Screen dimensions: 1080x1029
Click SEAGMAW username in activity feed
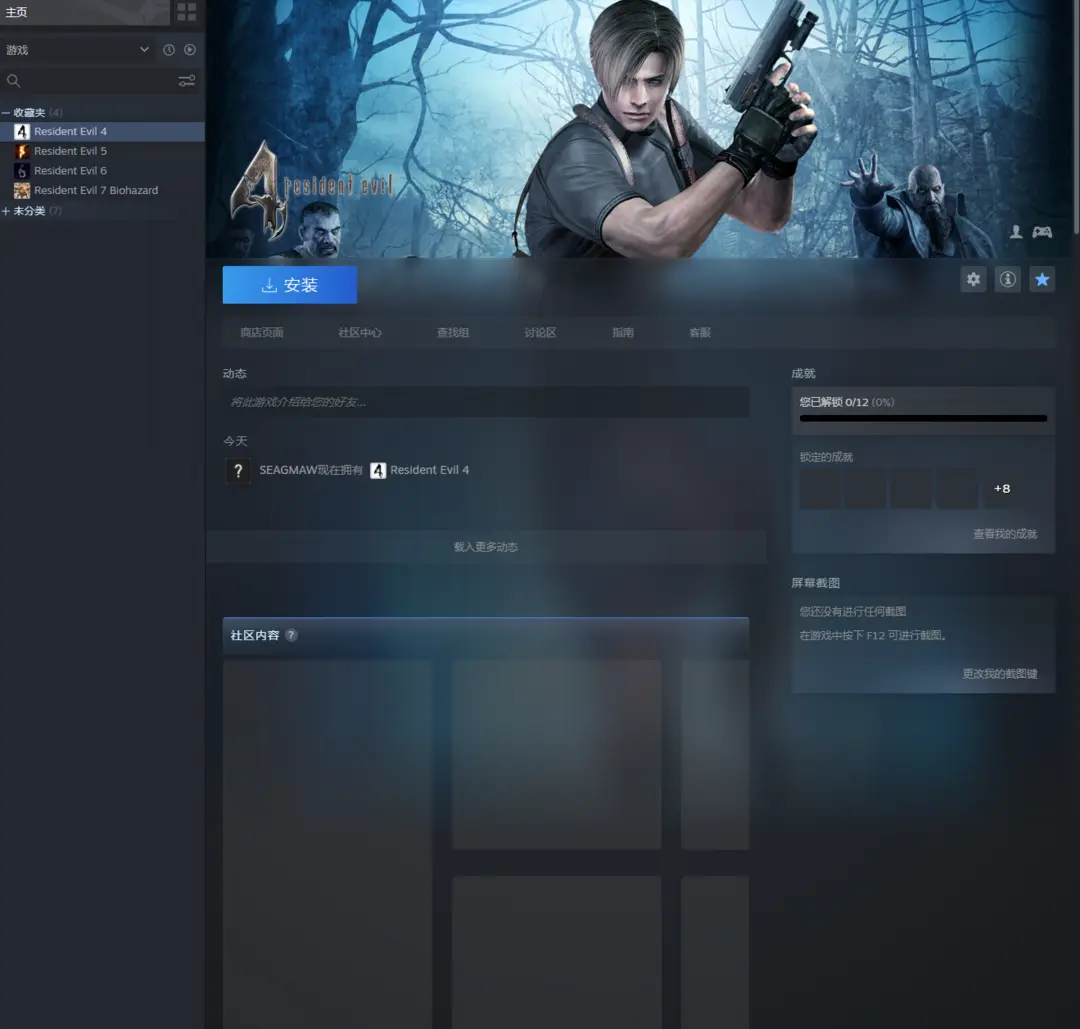pyautogui.click(x=288, y=470)
